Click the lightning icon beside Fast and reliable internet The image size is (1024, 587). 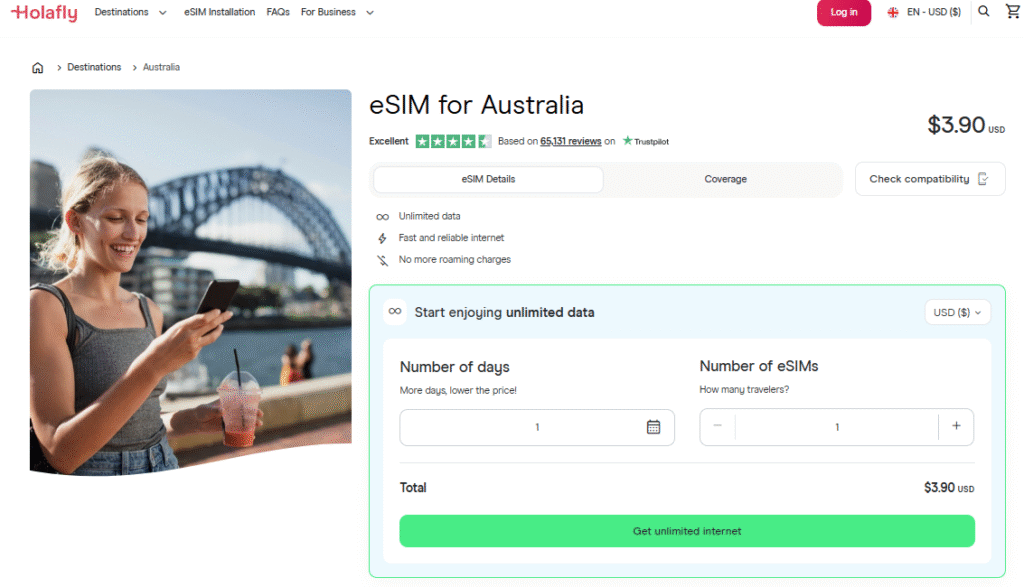click(x=383, y=238)
